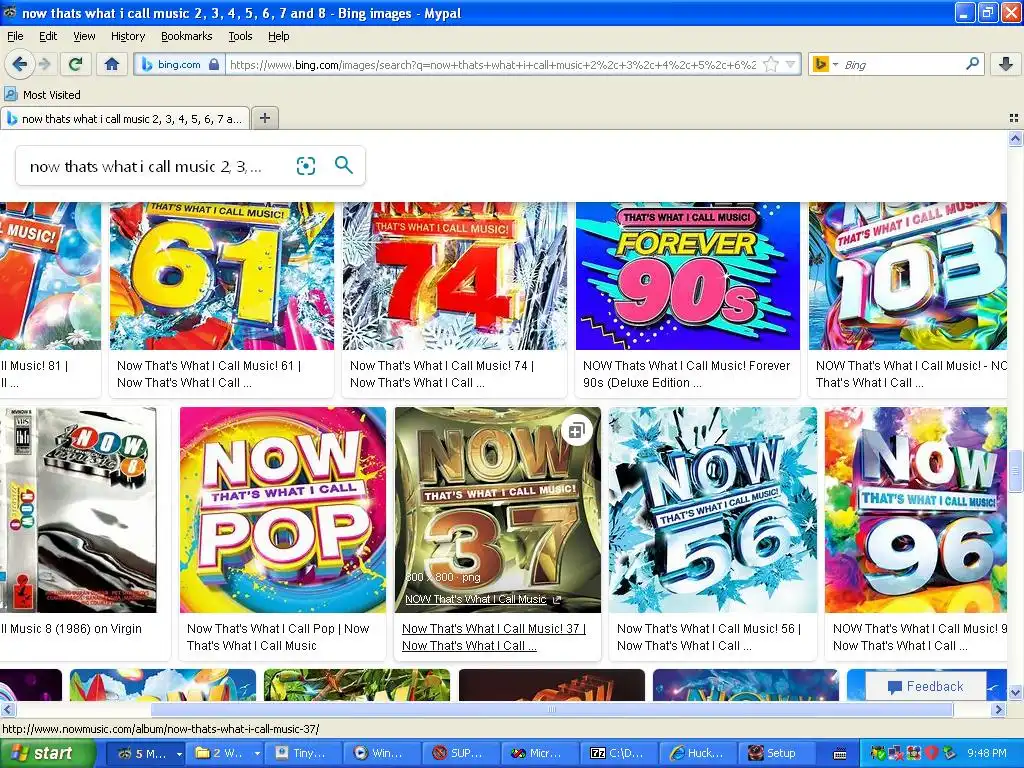Screen dimensions: 1024x768
Task: Switch to the SUPERAntiSpyware taskbar window
Action: [x=461, y=754]
